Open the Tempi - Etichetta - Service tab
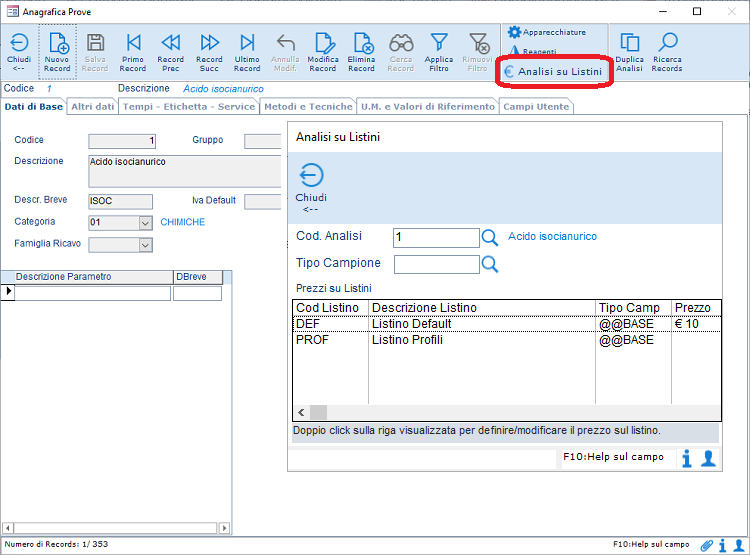The width and height of the screenshot is (750, 555). pyautogui.click(x=189, y=107)
